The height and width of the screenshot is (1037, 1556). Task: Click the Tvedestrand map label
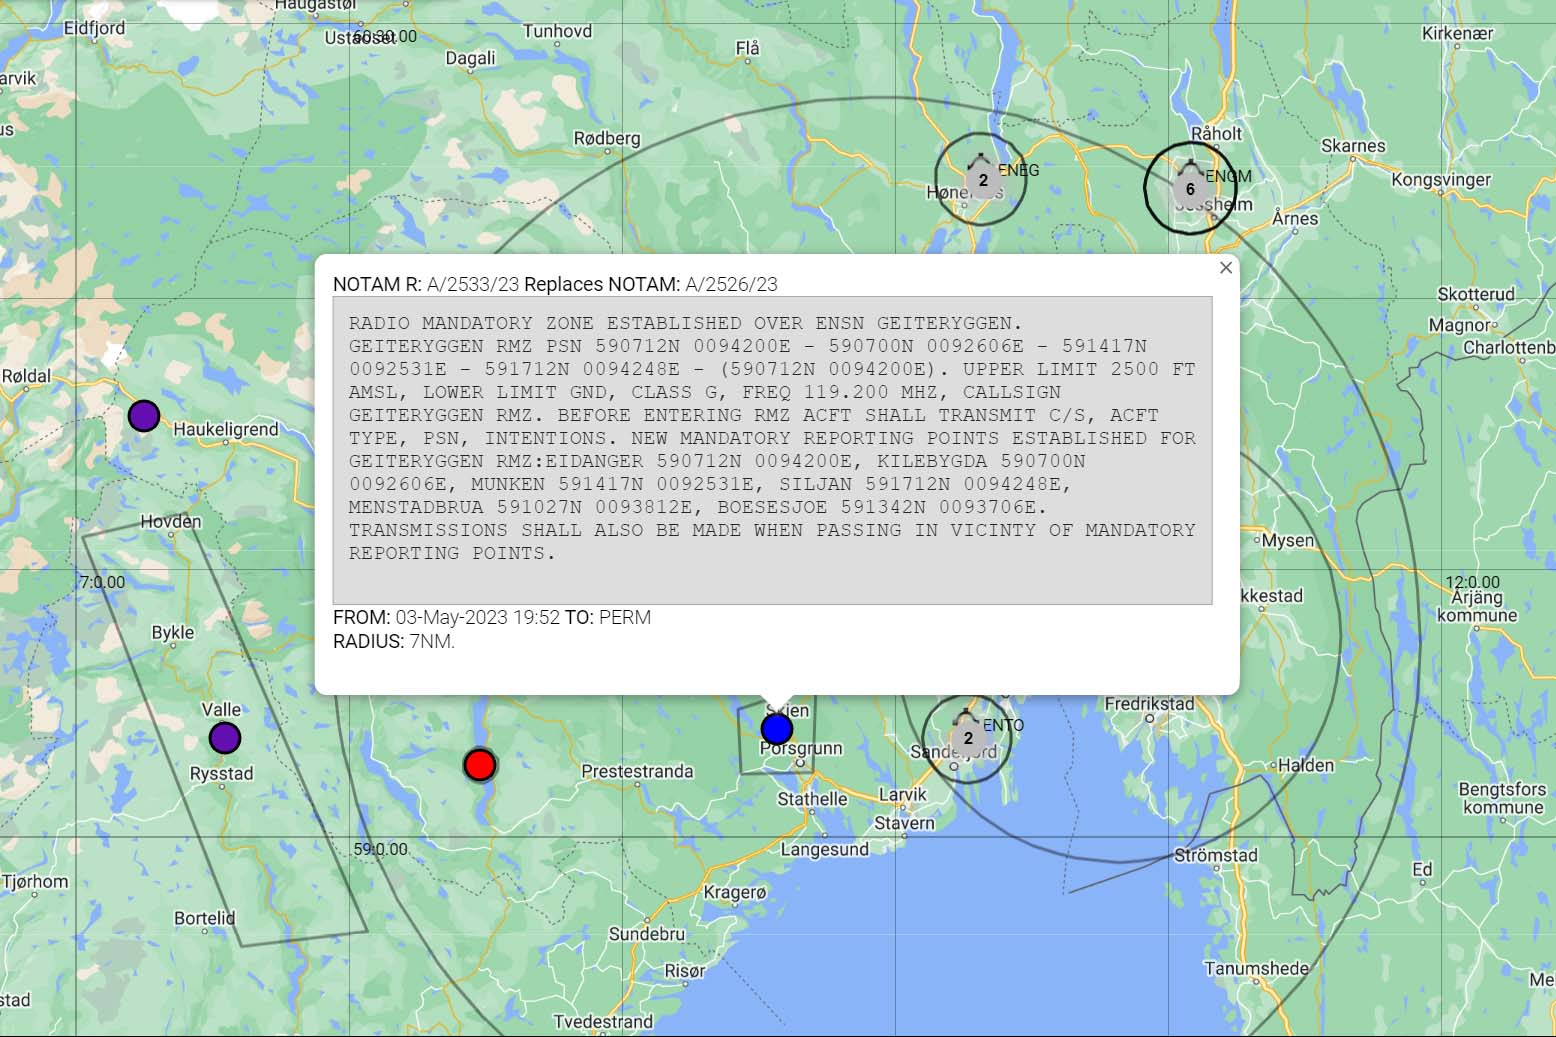[x=603, y=1021]
